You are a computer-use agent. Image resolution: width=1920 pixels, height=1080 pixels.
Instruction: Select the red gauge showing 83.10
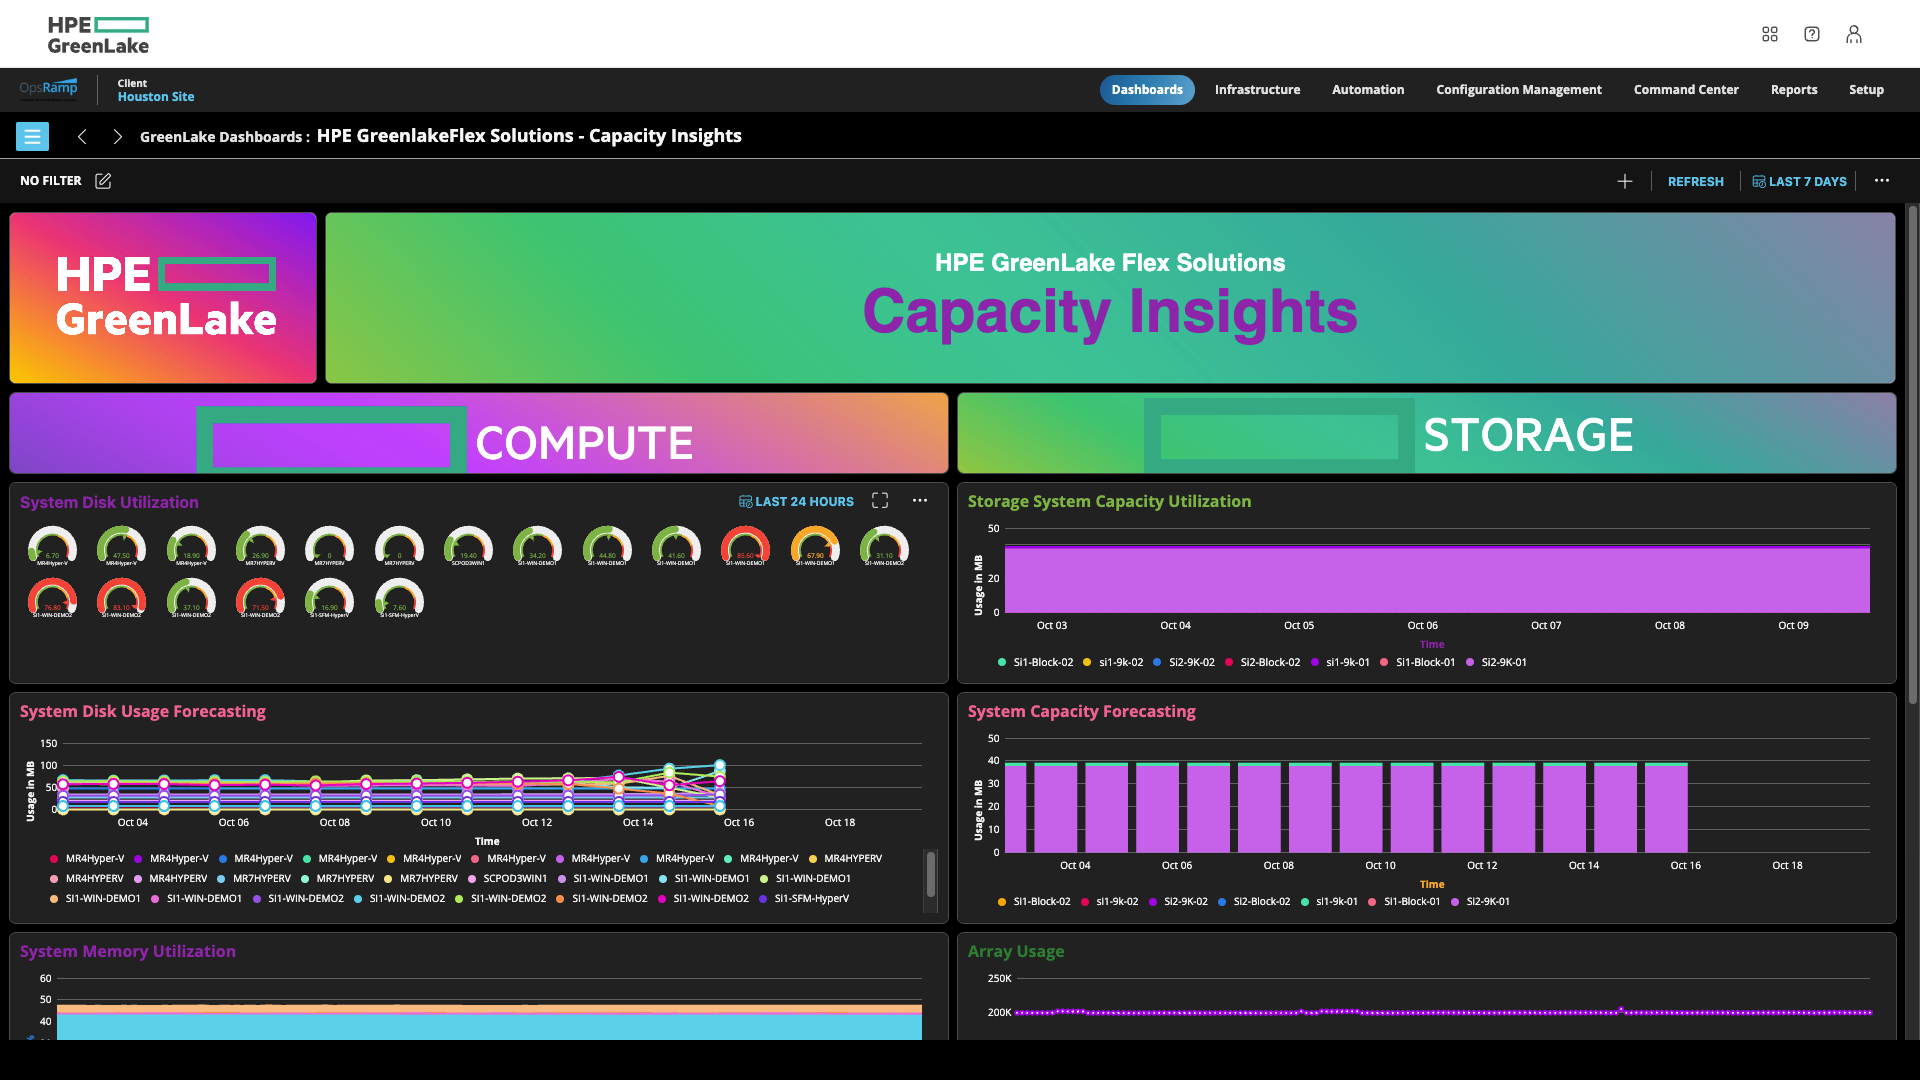tap(121, 599)
